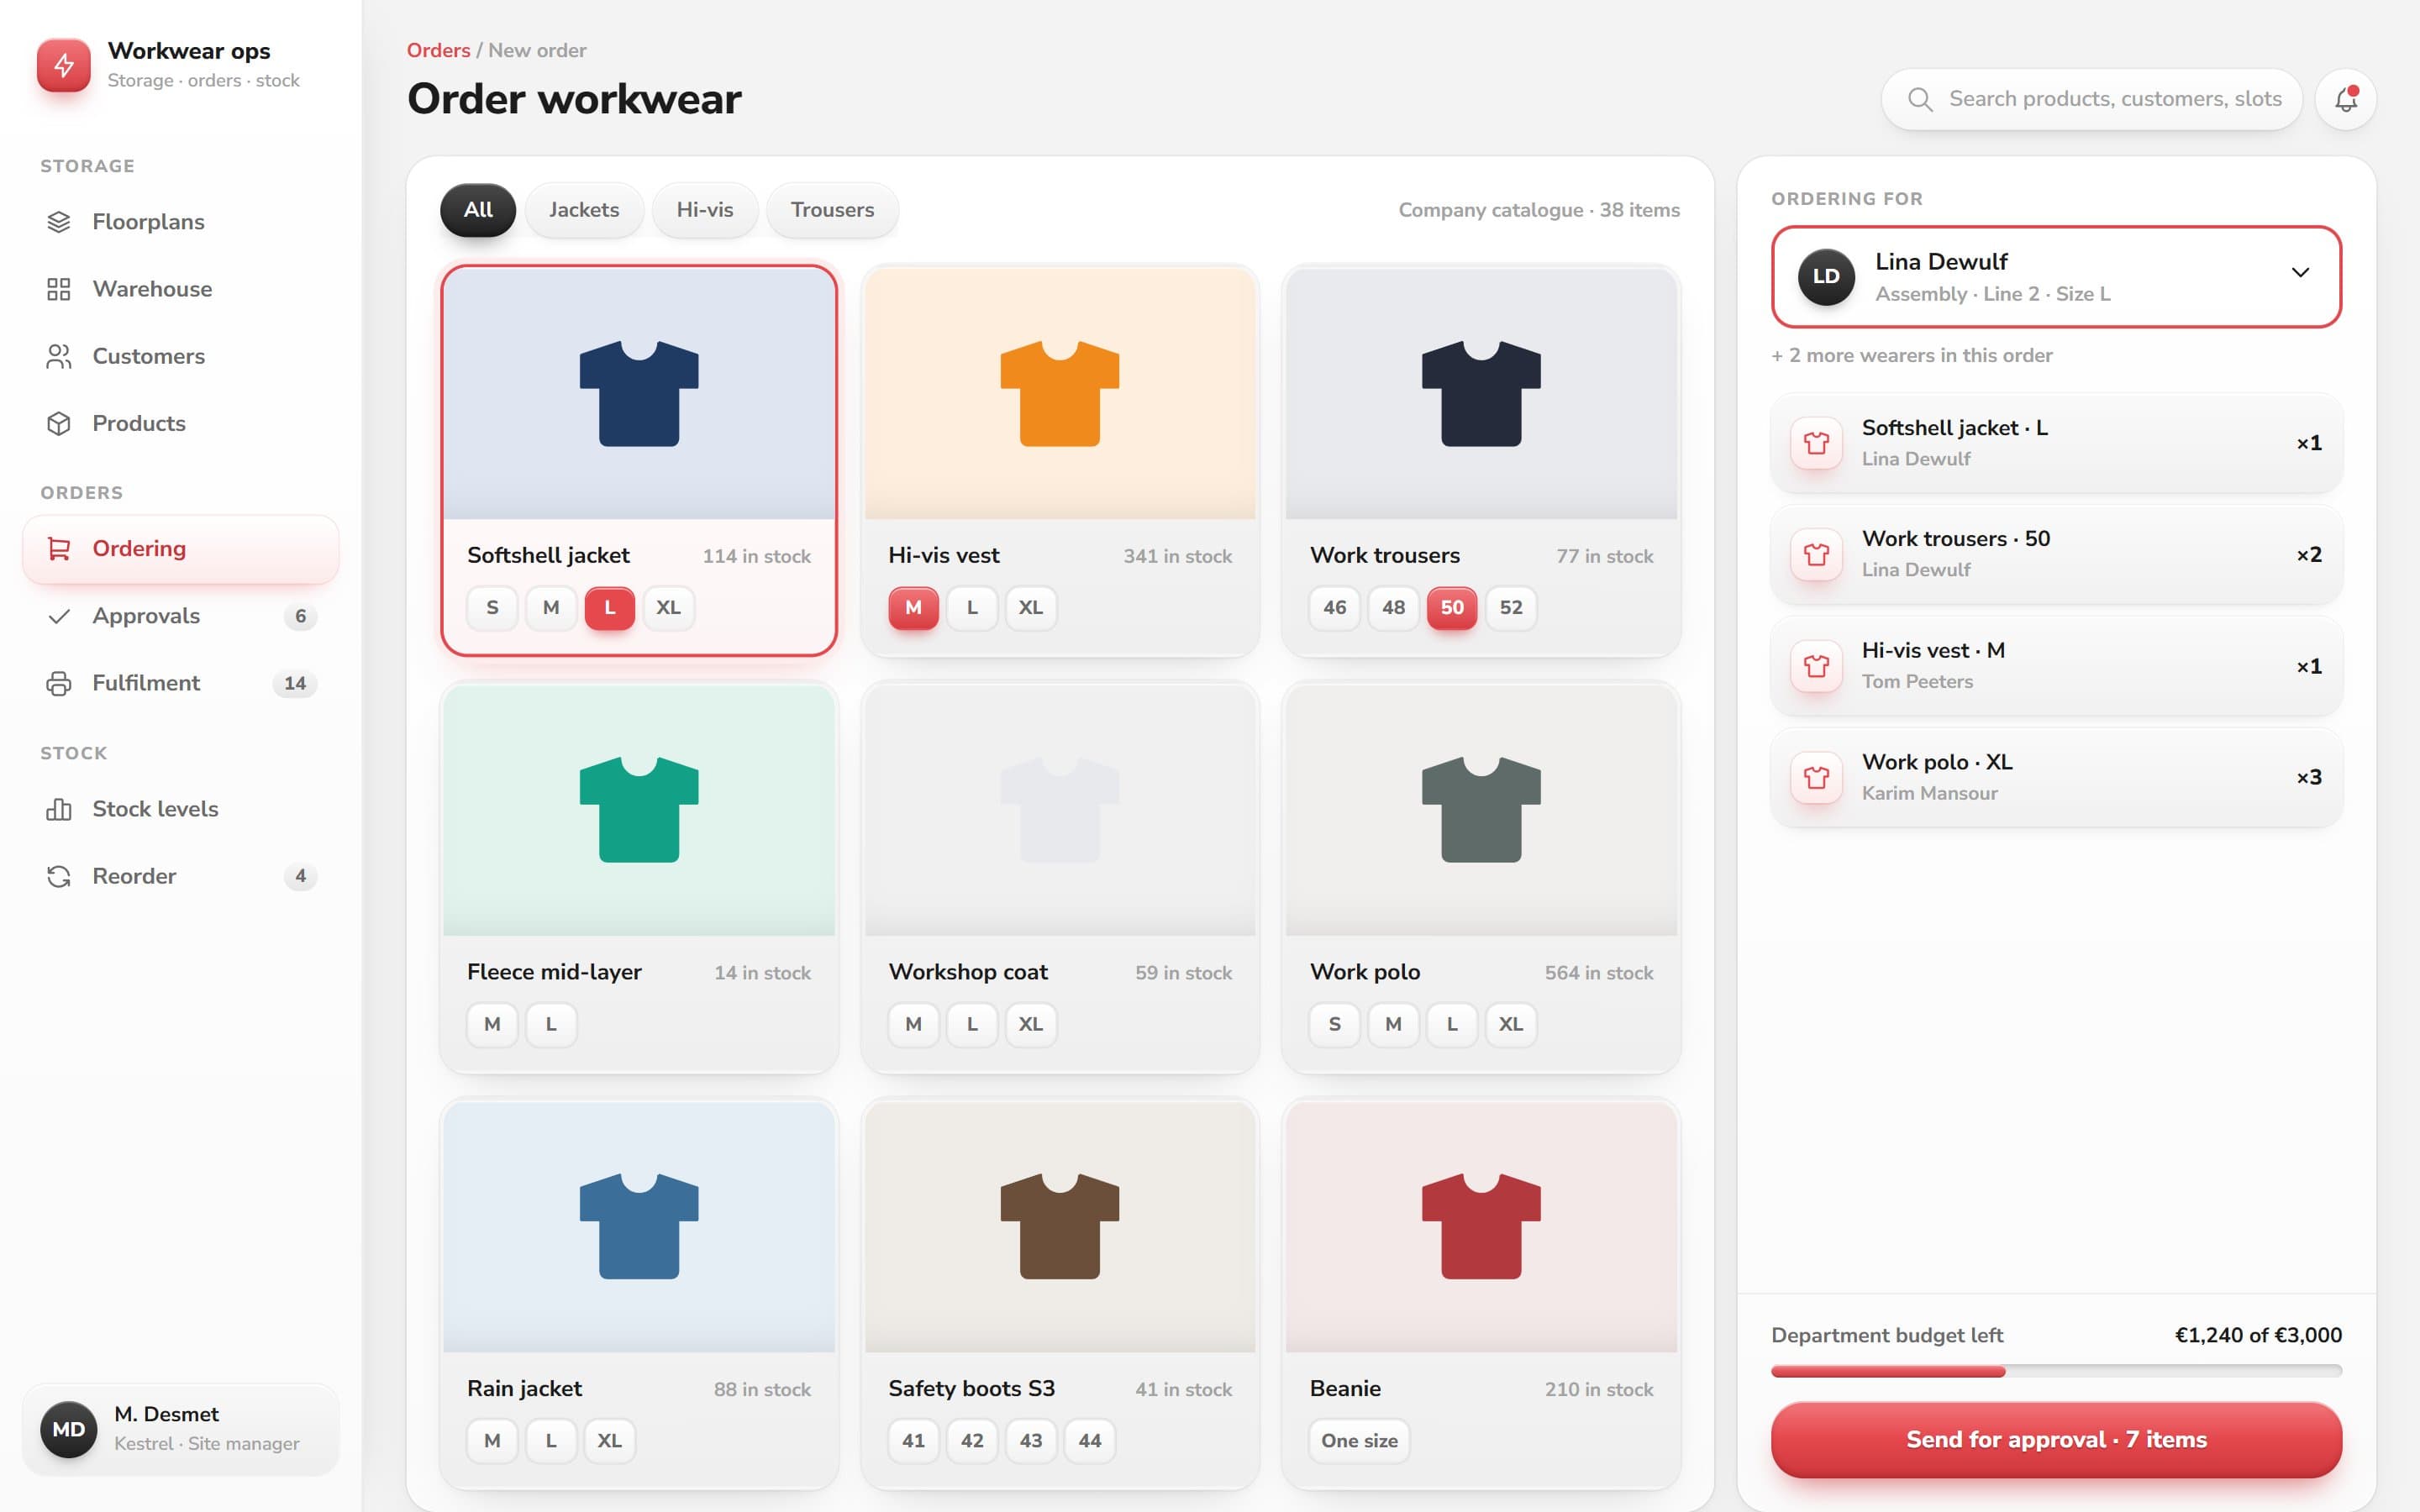Image resolution: width=2420 pixels, height=1512 pixels.
Task: Open M. Desmet account menu
Action: [x=181, y=1429]
